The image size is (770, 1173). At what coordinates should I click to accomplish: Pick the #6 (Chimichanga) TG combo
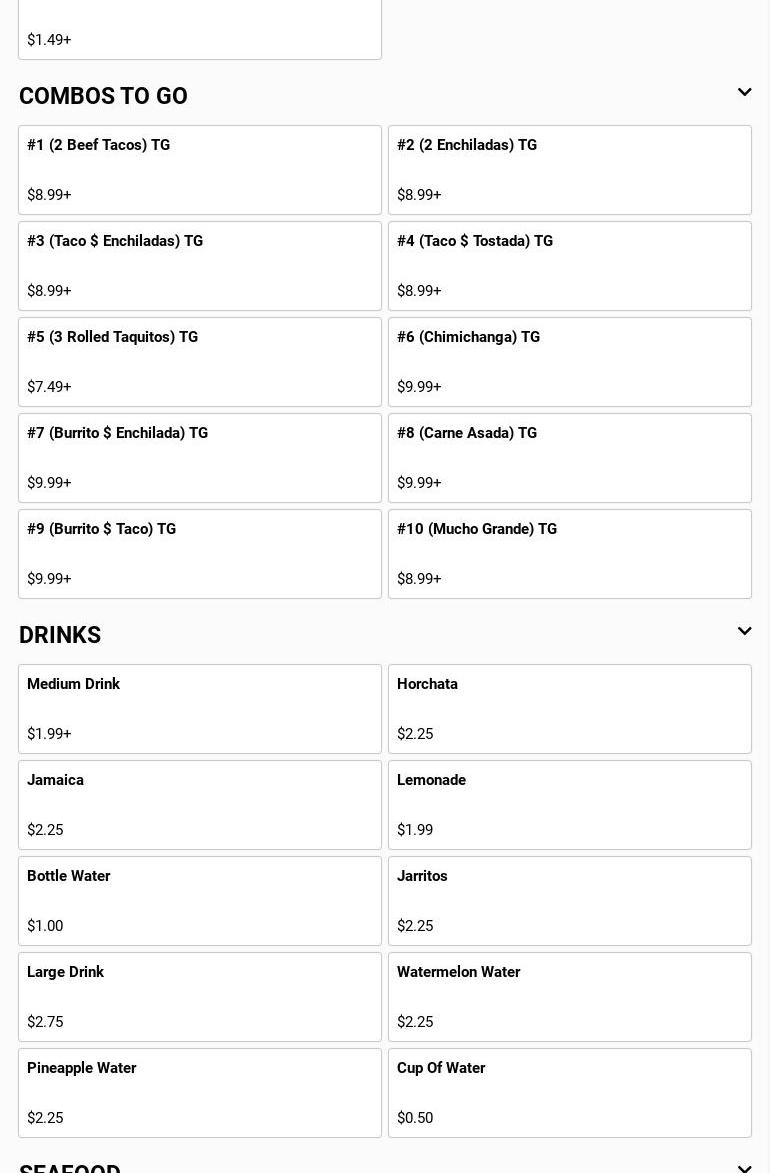point(570,362)
